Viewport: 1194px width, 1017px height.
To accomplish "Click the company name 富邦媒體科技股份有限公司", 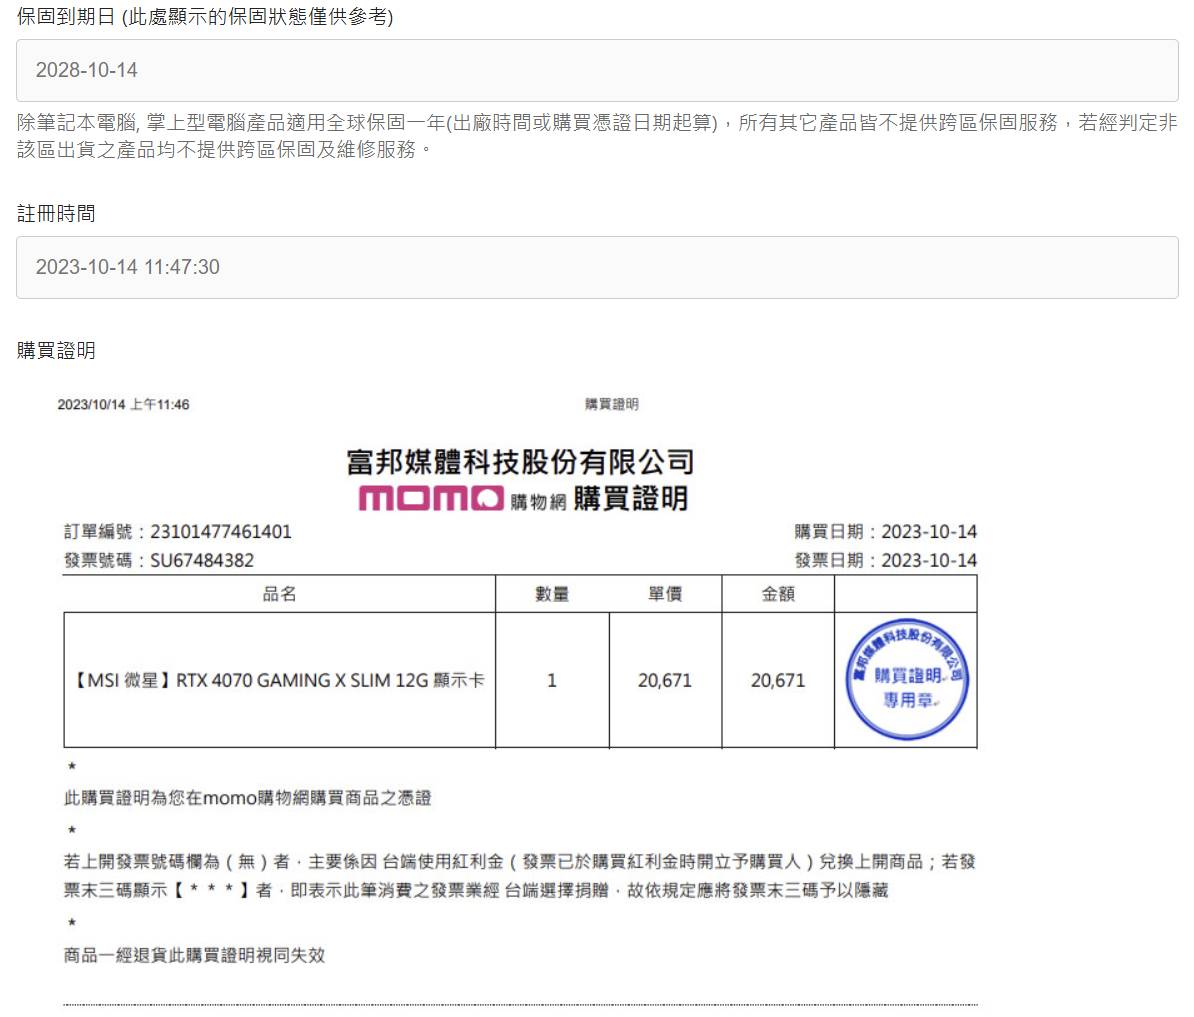I will coord(520,462).
